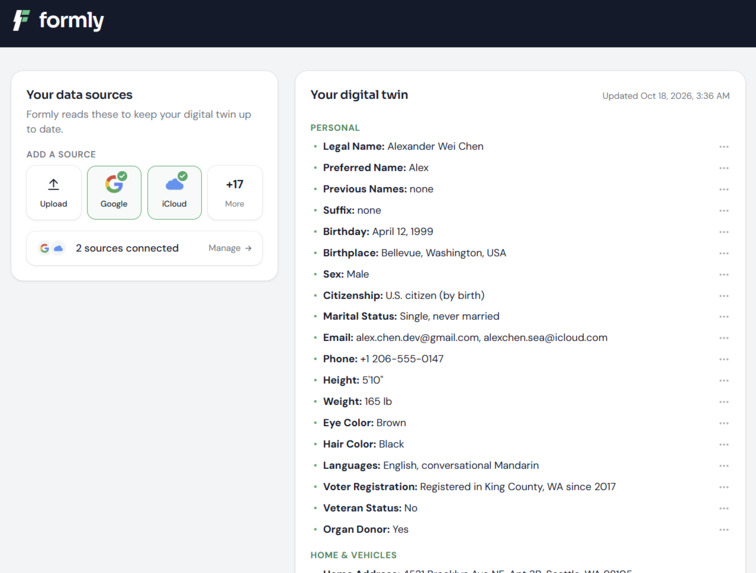Click the Preferred Name: Alex text

[x=376, y=167]
